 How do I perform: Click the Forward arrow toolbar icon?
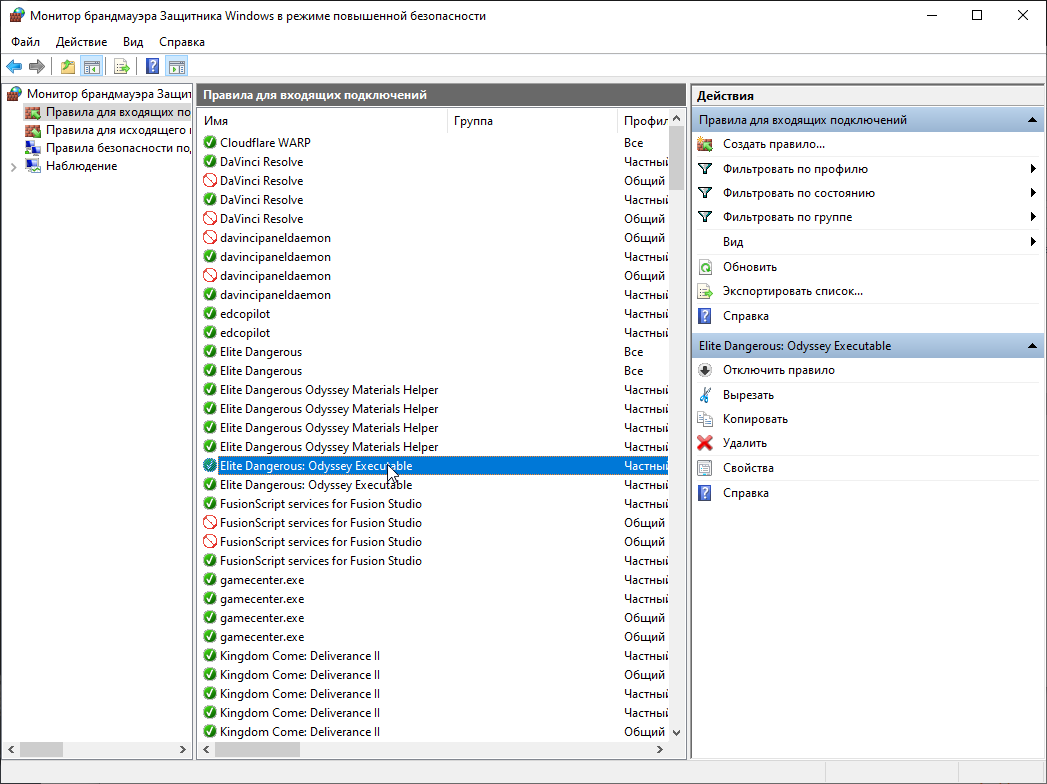tap(37, 66)
